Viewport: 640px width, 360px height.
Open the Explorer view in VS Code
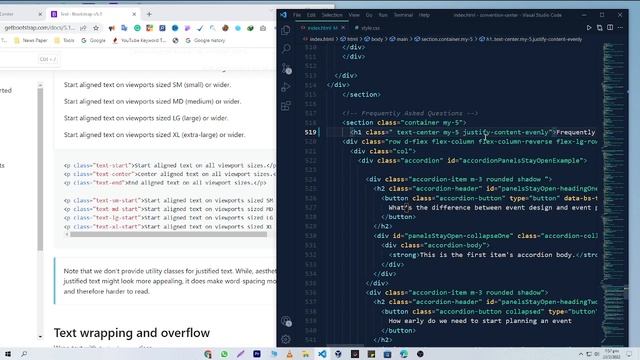click(286, 30)
